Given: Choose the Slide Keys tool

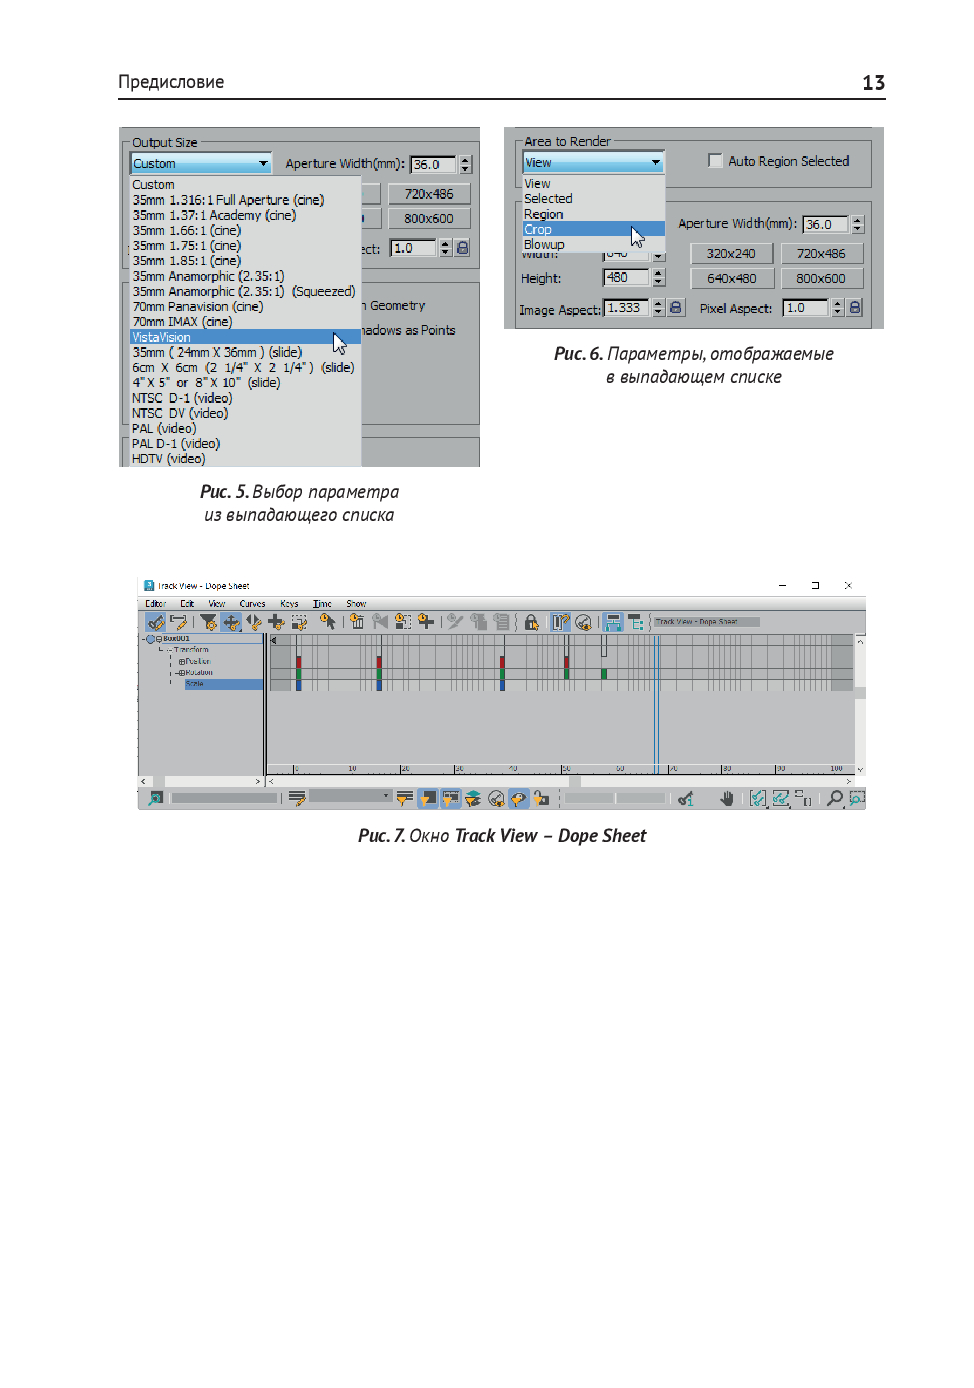Looking at the screenshot, I should point(254,623).
